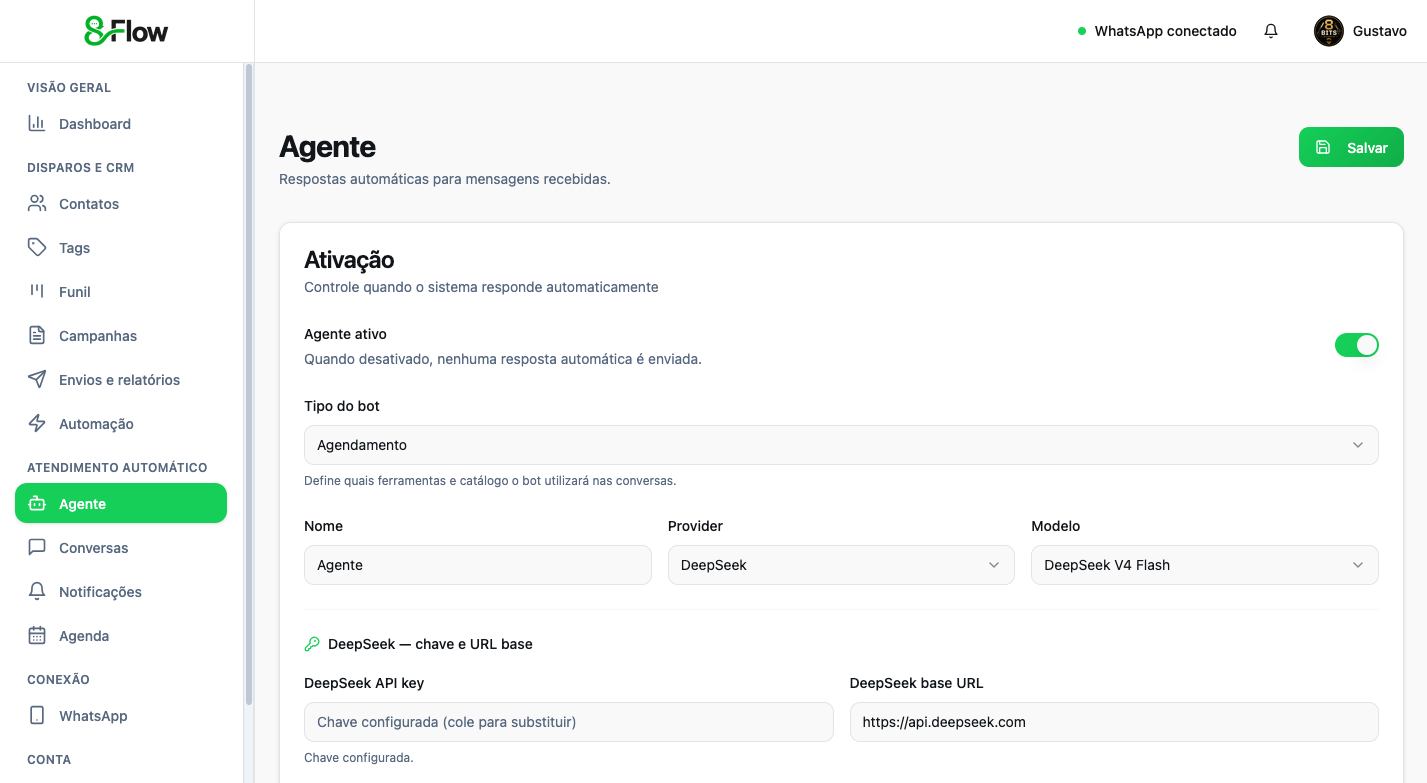The height and width of the screenshot is (783, 1427).
Task: Click the Dashboard bar chart icon
Action: [x=37, y=124]
